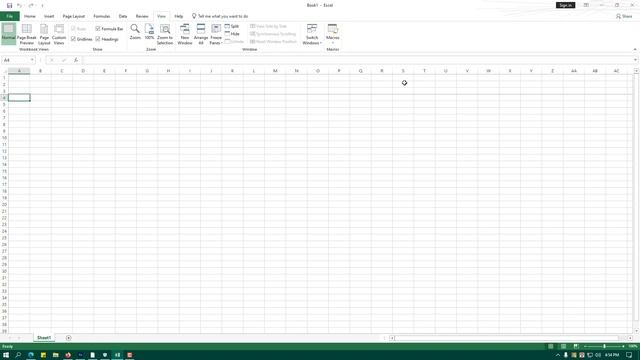640x360 pixels.
Task: Launch Microsoft Edge from the taskbar
Action: pos(31,355)
